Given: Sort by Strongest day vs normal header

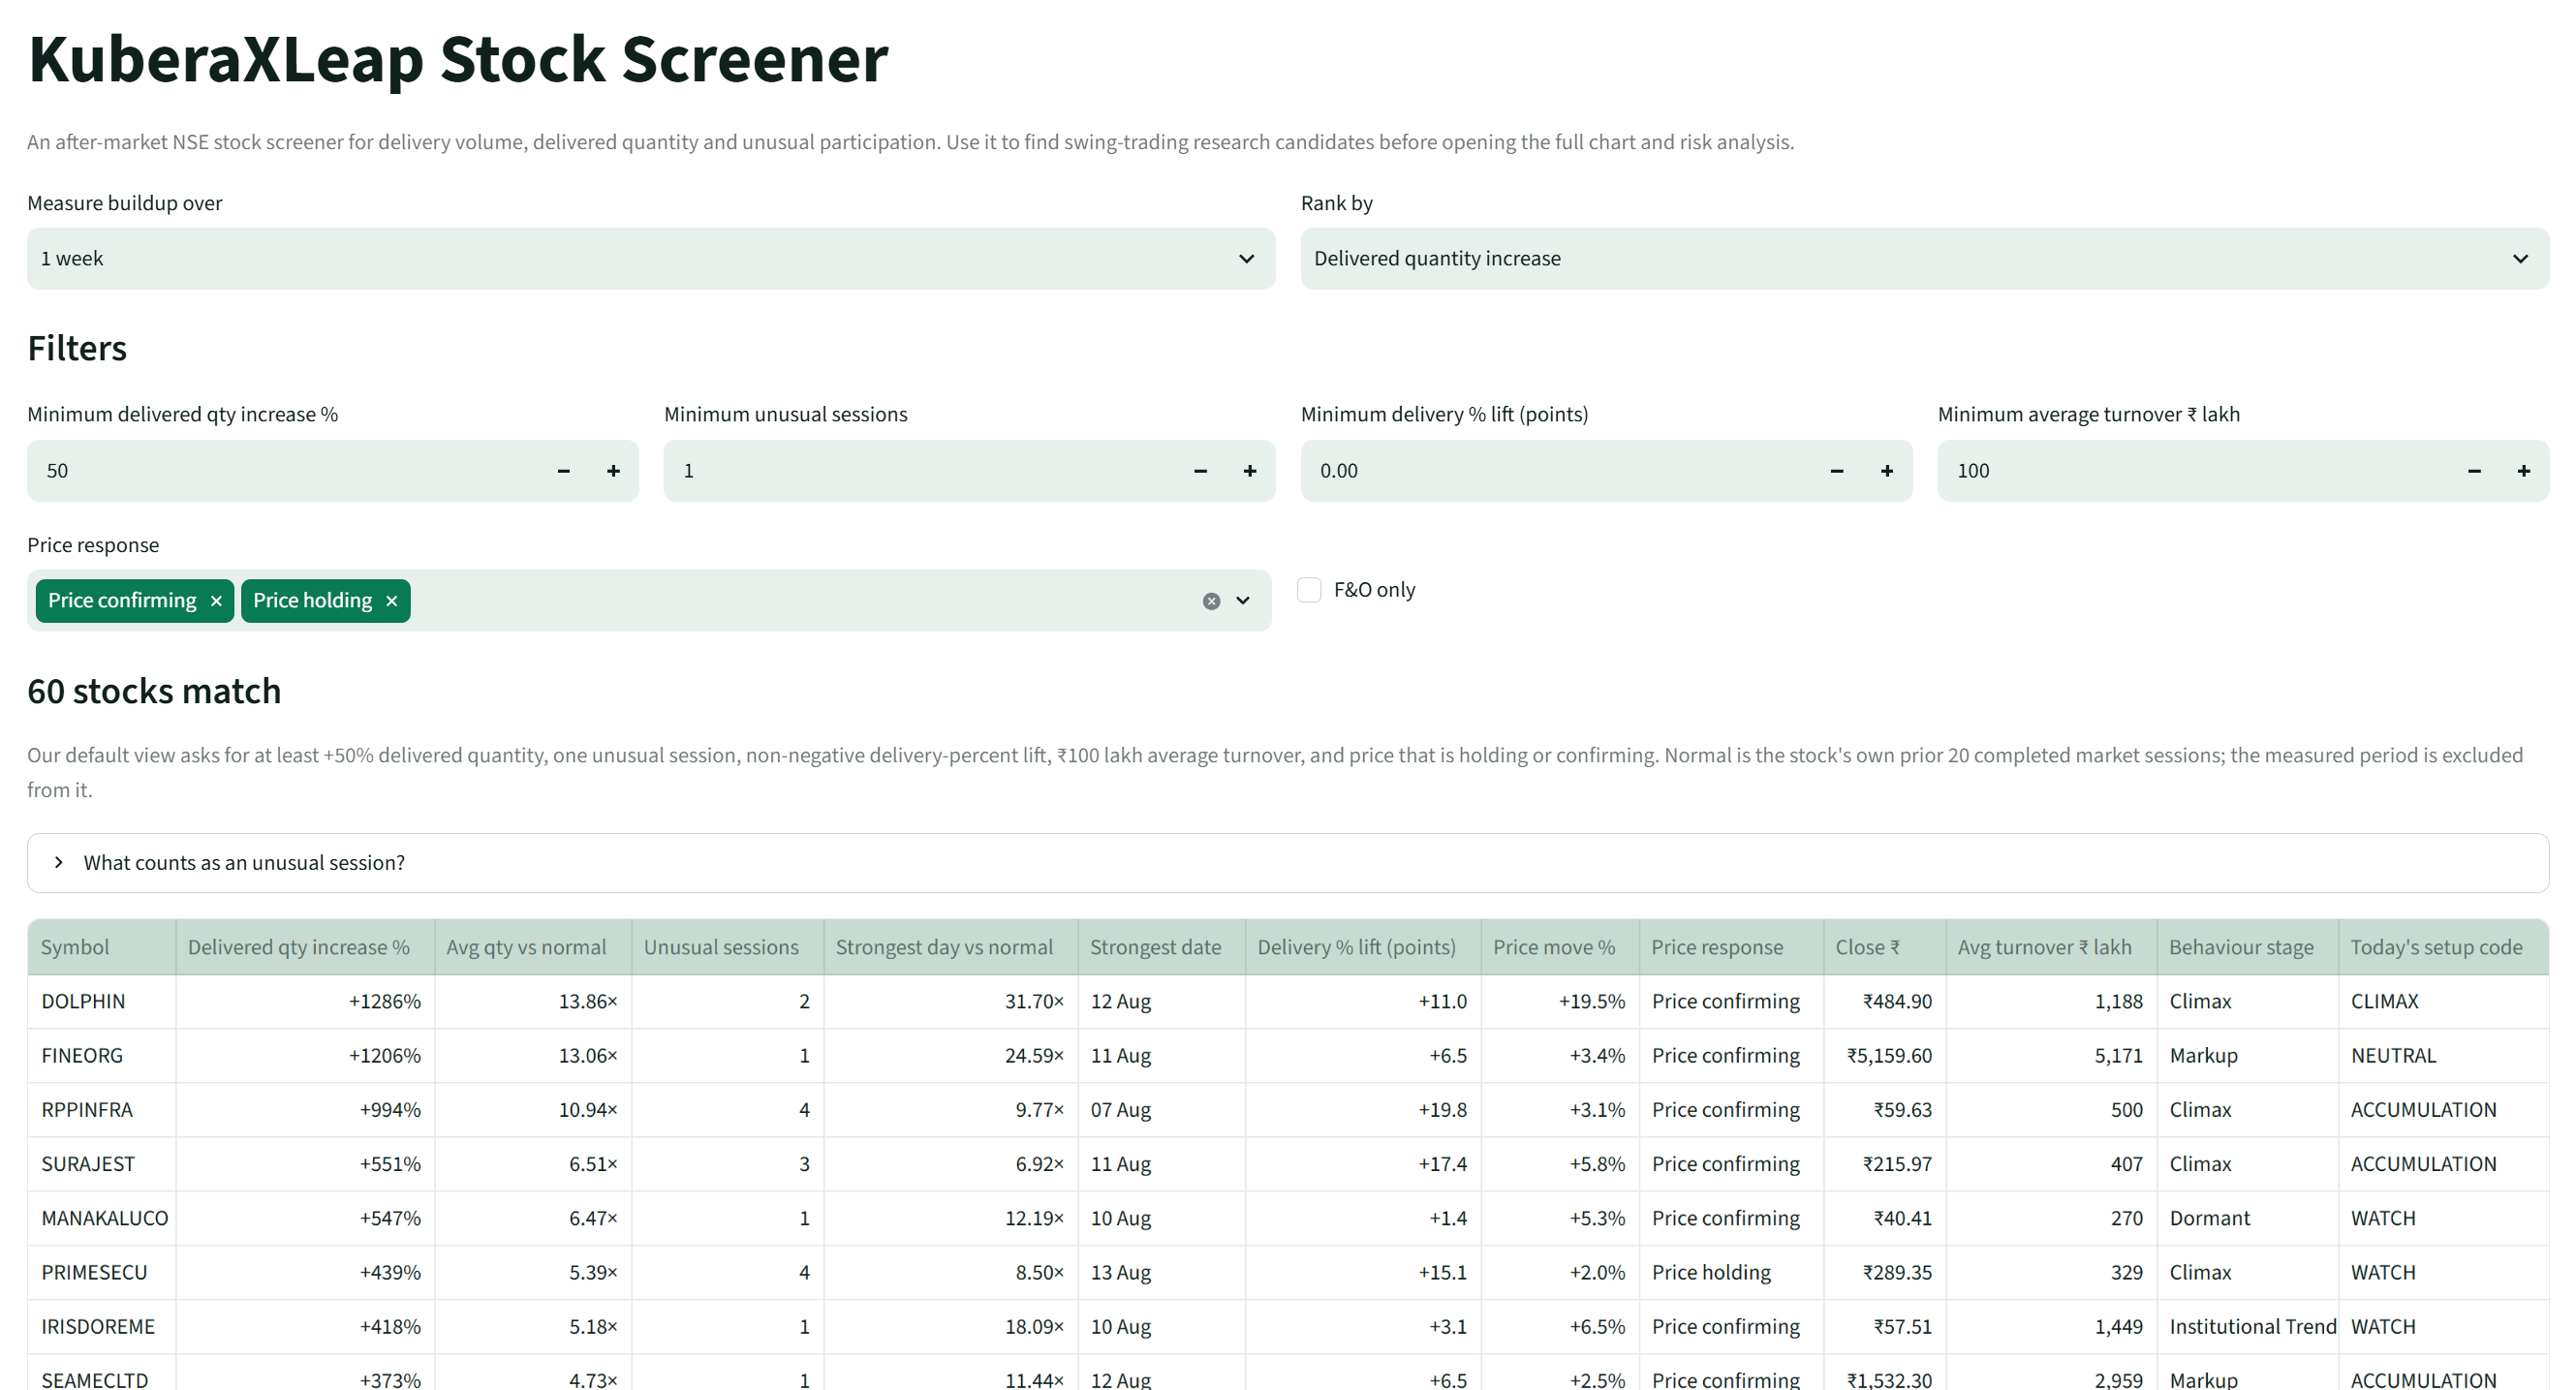Looking at the screenshot, I should coord(950,947).
